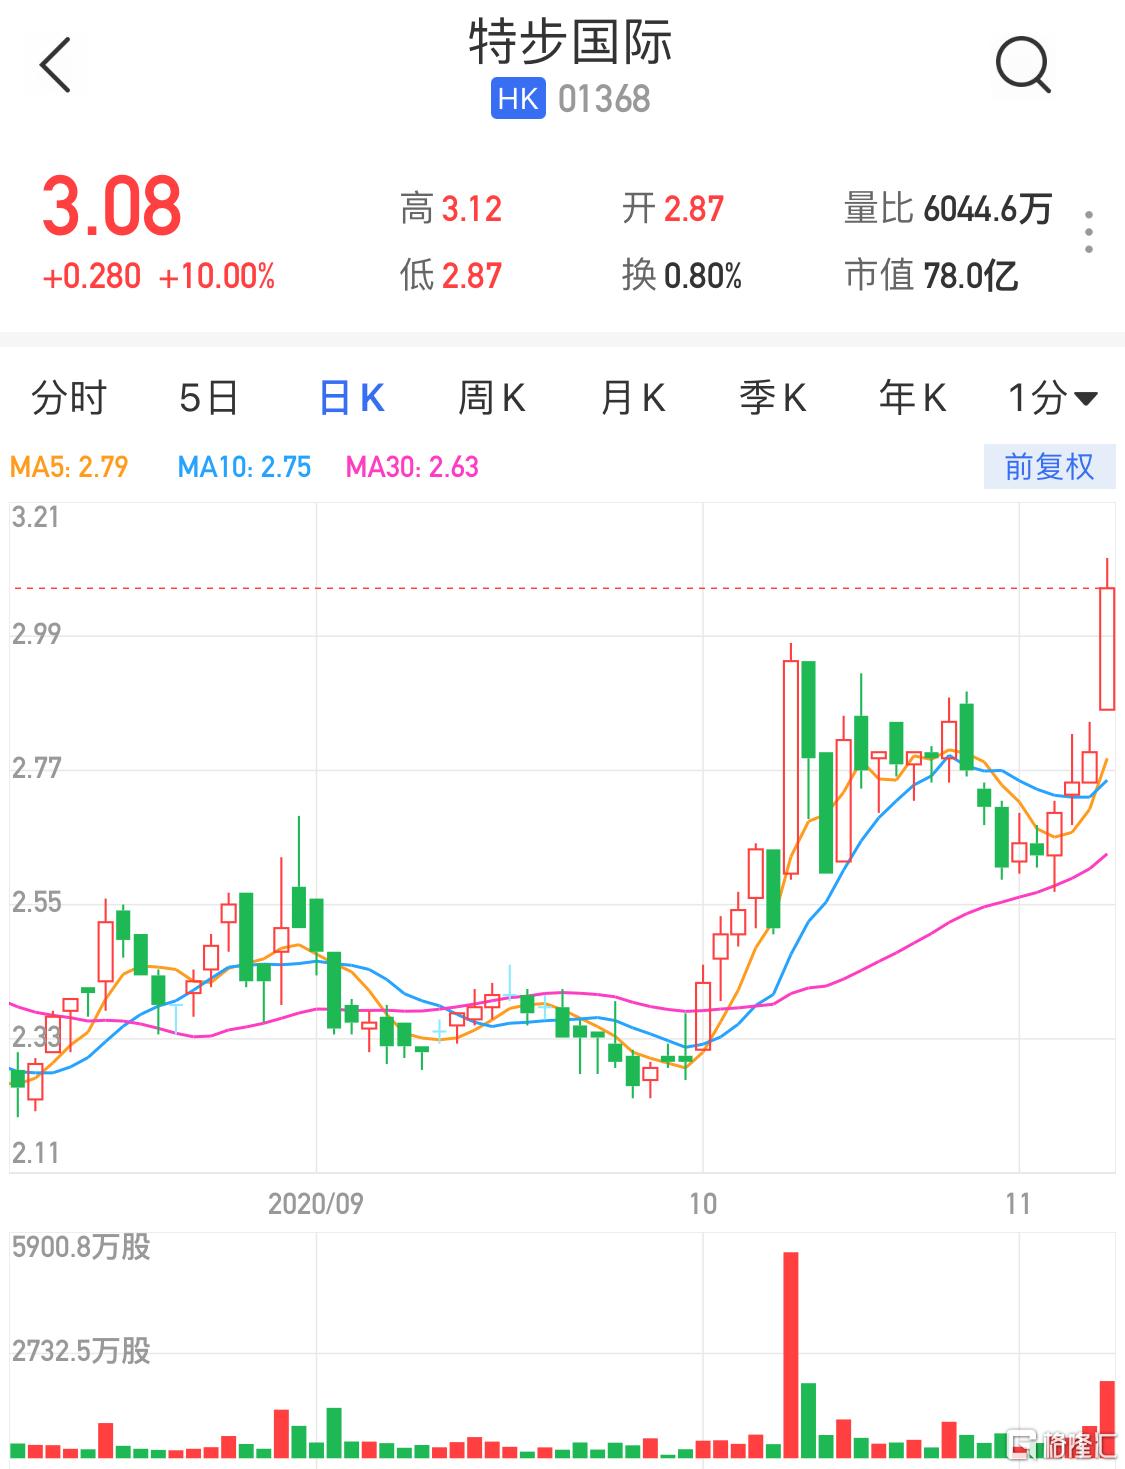This screenshot has height=1469, width=1125.
Task: Tap the blue HK market badge
Action: [x=518, y=99]
